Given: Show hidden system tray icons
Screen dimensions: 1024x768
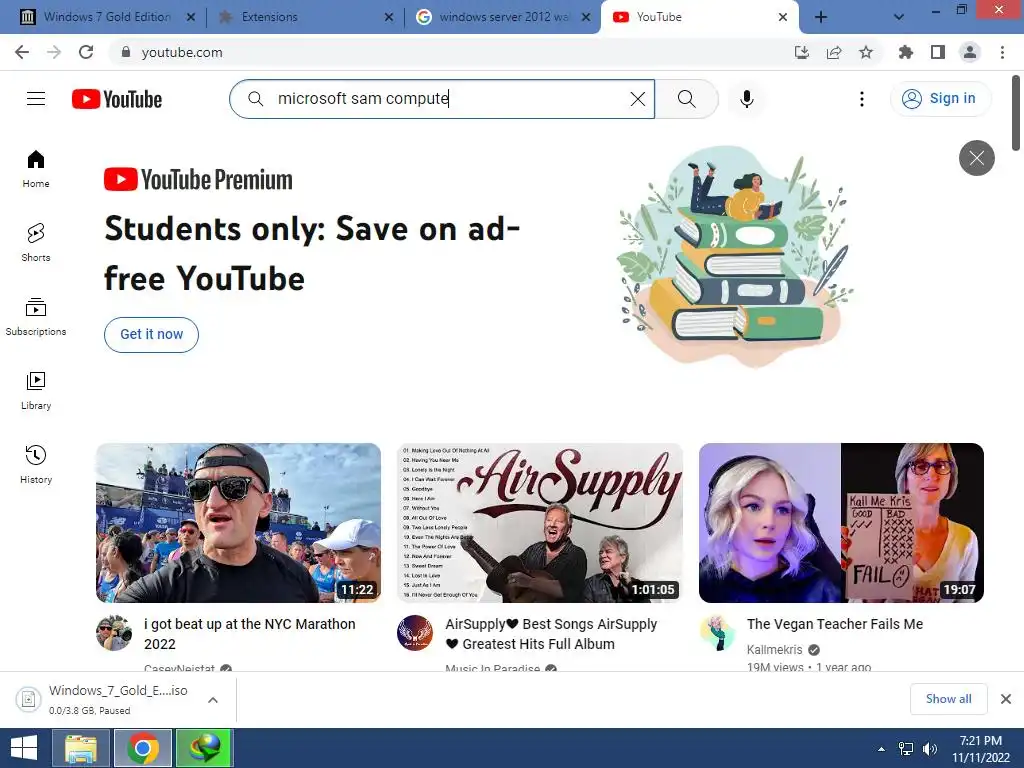Looking at the screenshot, I should [x=881, y=749].
